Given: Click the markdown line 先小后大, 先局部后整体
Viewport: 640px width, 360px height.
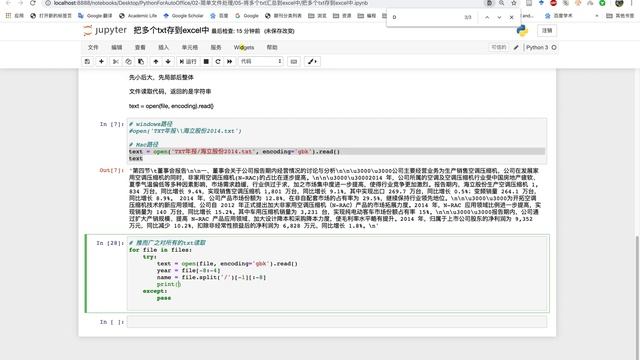Looking at the screenshot, I should (161, 77).
